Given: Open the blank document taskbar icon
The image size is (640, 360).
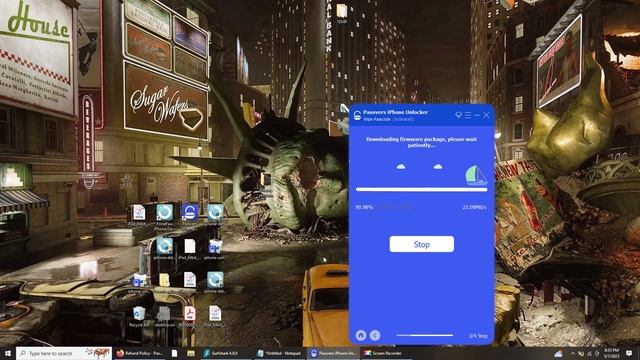Looking at the screenshot, I should tap(174, 353).
